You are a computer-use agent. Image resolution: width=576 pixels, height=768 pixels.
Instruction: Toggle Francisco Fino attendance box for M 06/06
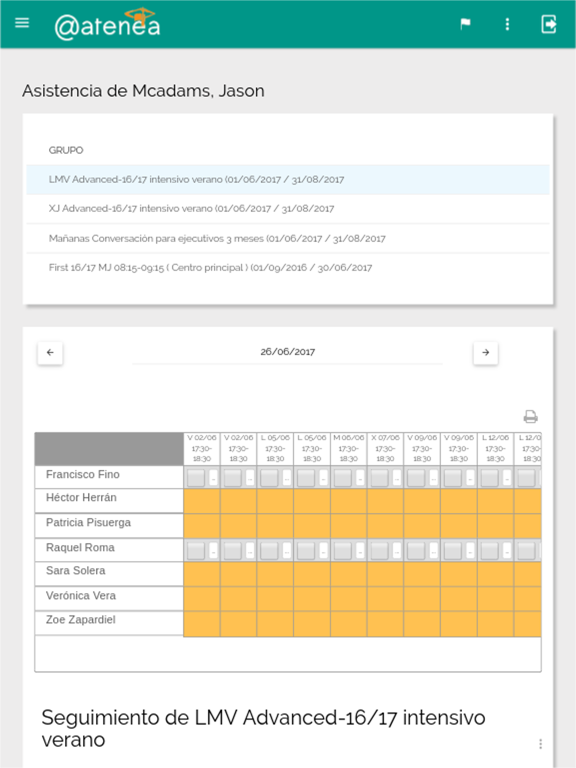[342, 478]
